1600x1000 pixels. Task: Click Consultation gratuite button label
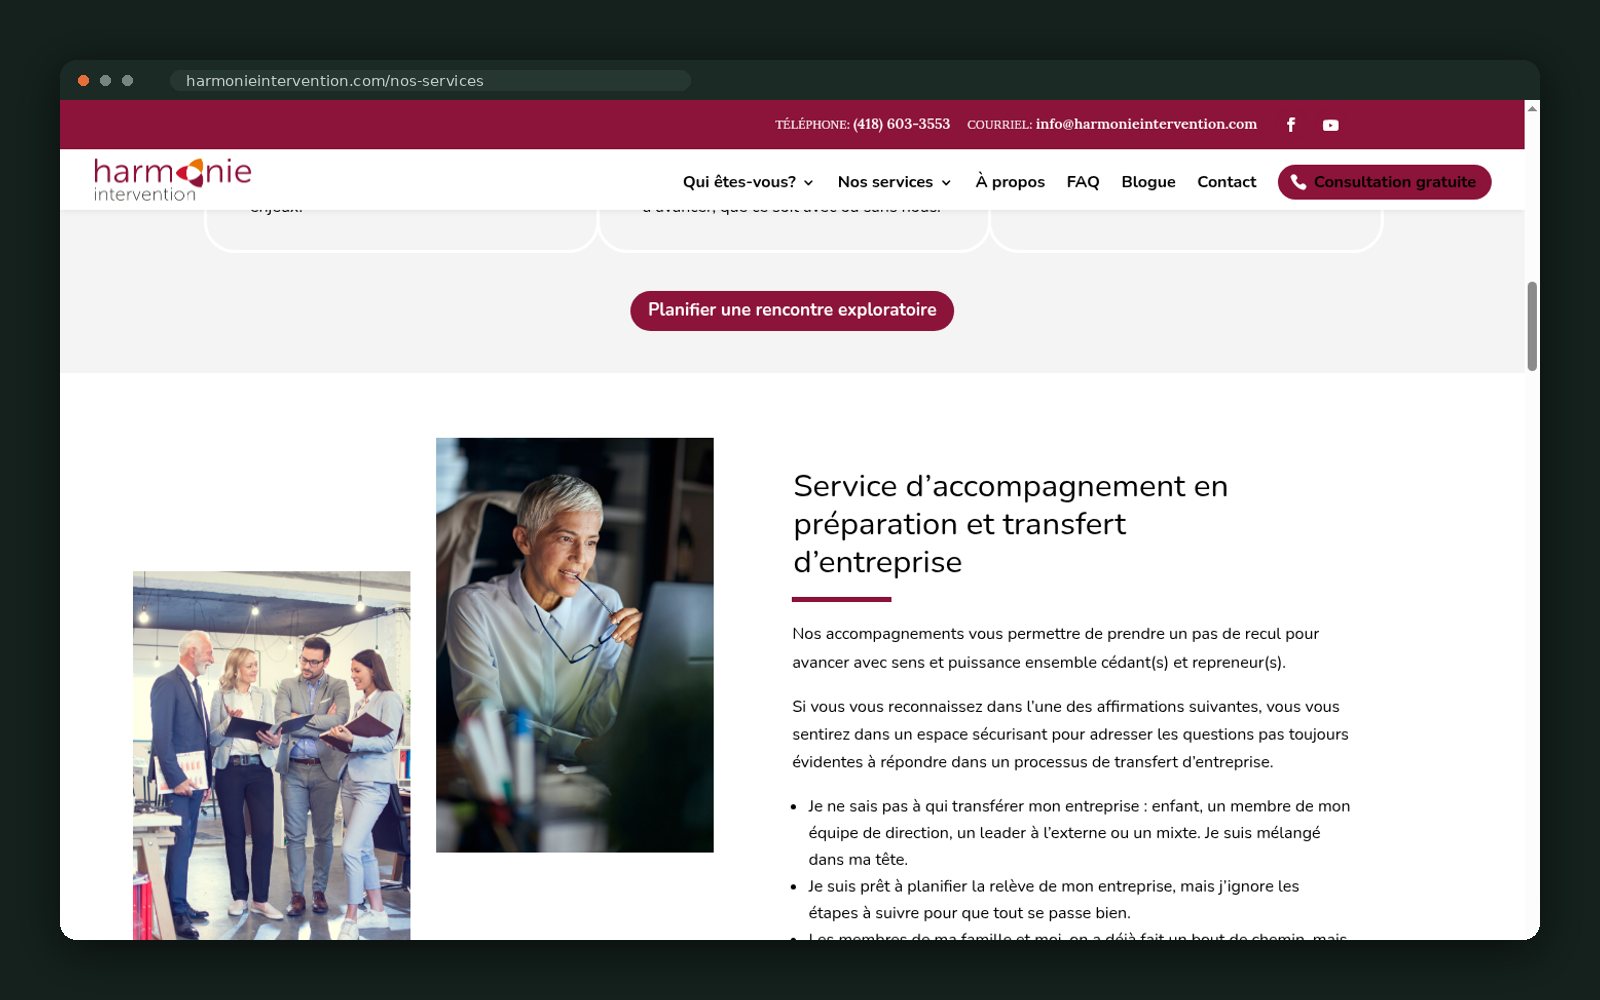click(x=1394, y=182)
